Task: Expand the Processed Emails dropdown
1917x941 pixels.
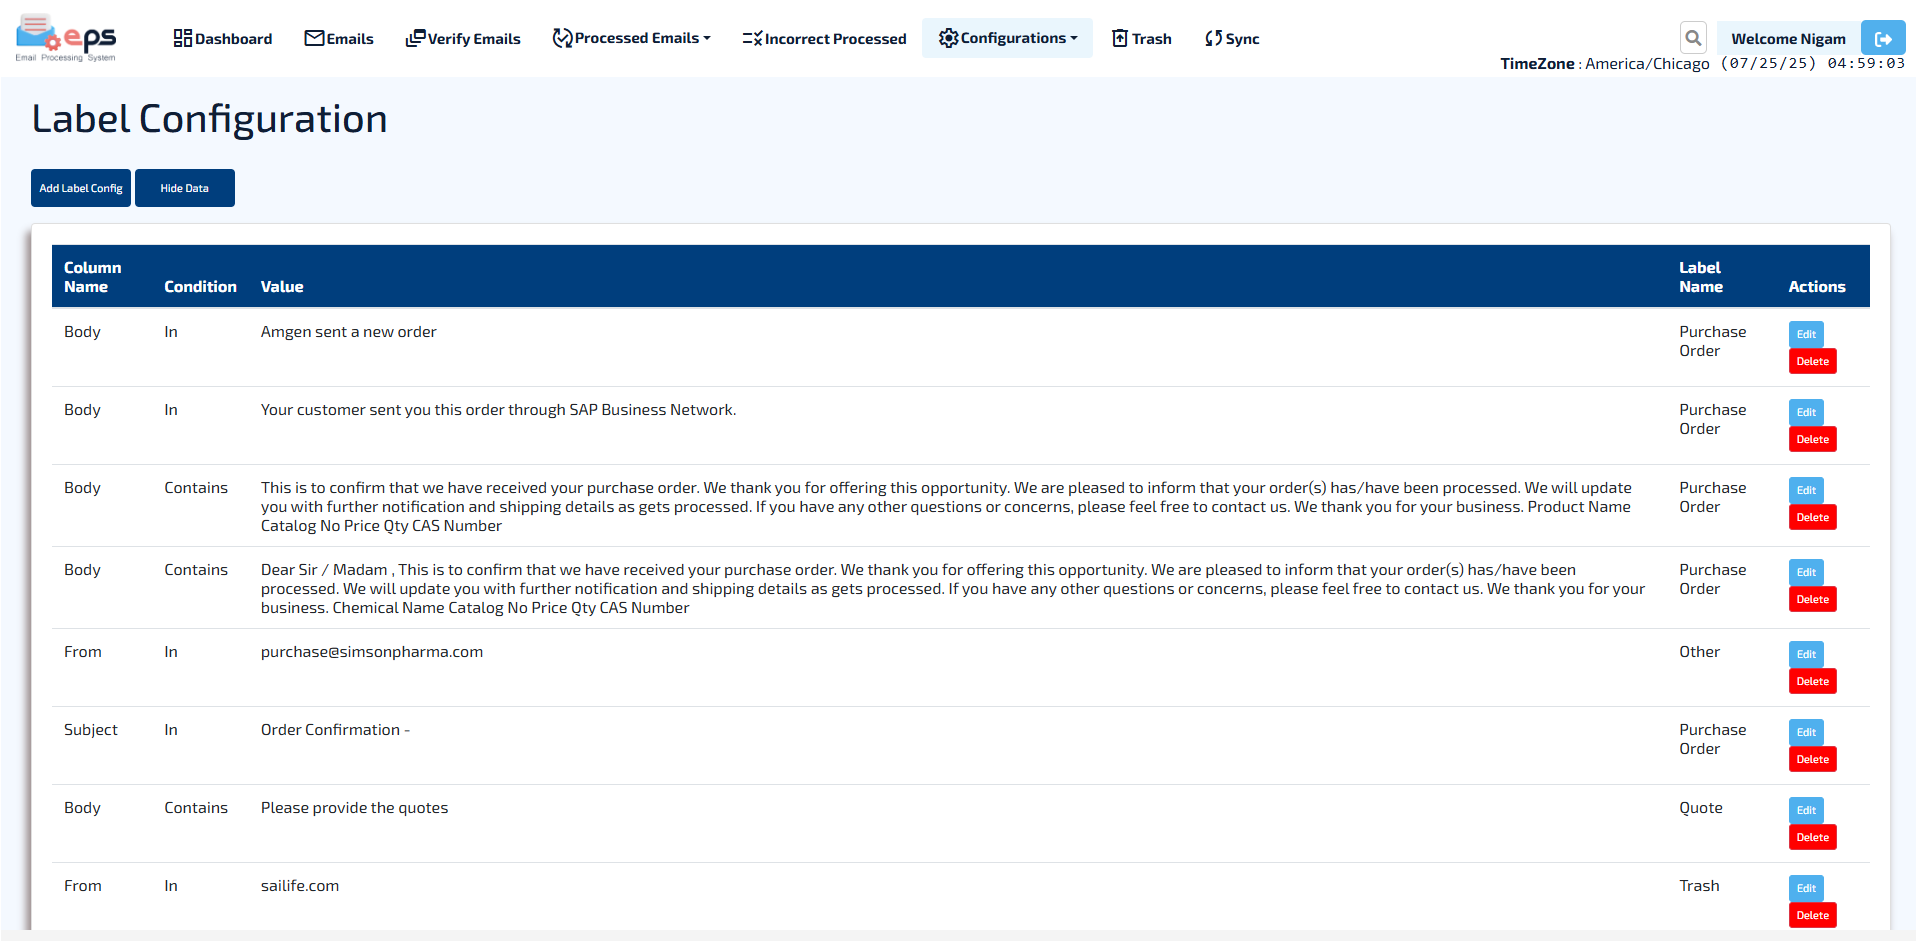Action: tap(632, 38)
